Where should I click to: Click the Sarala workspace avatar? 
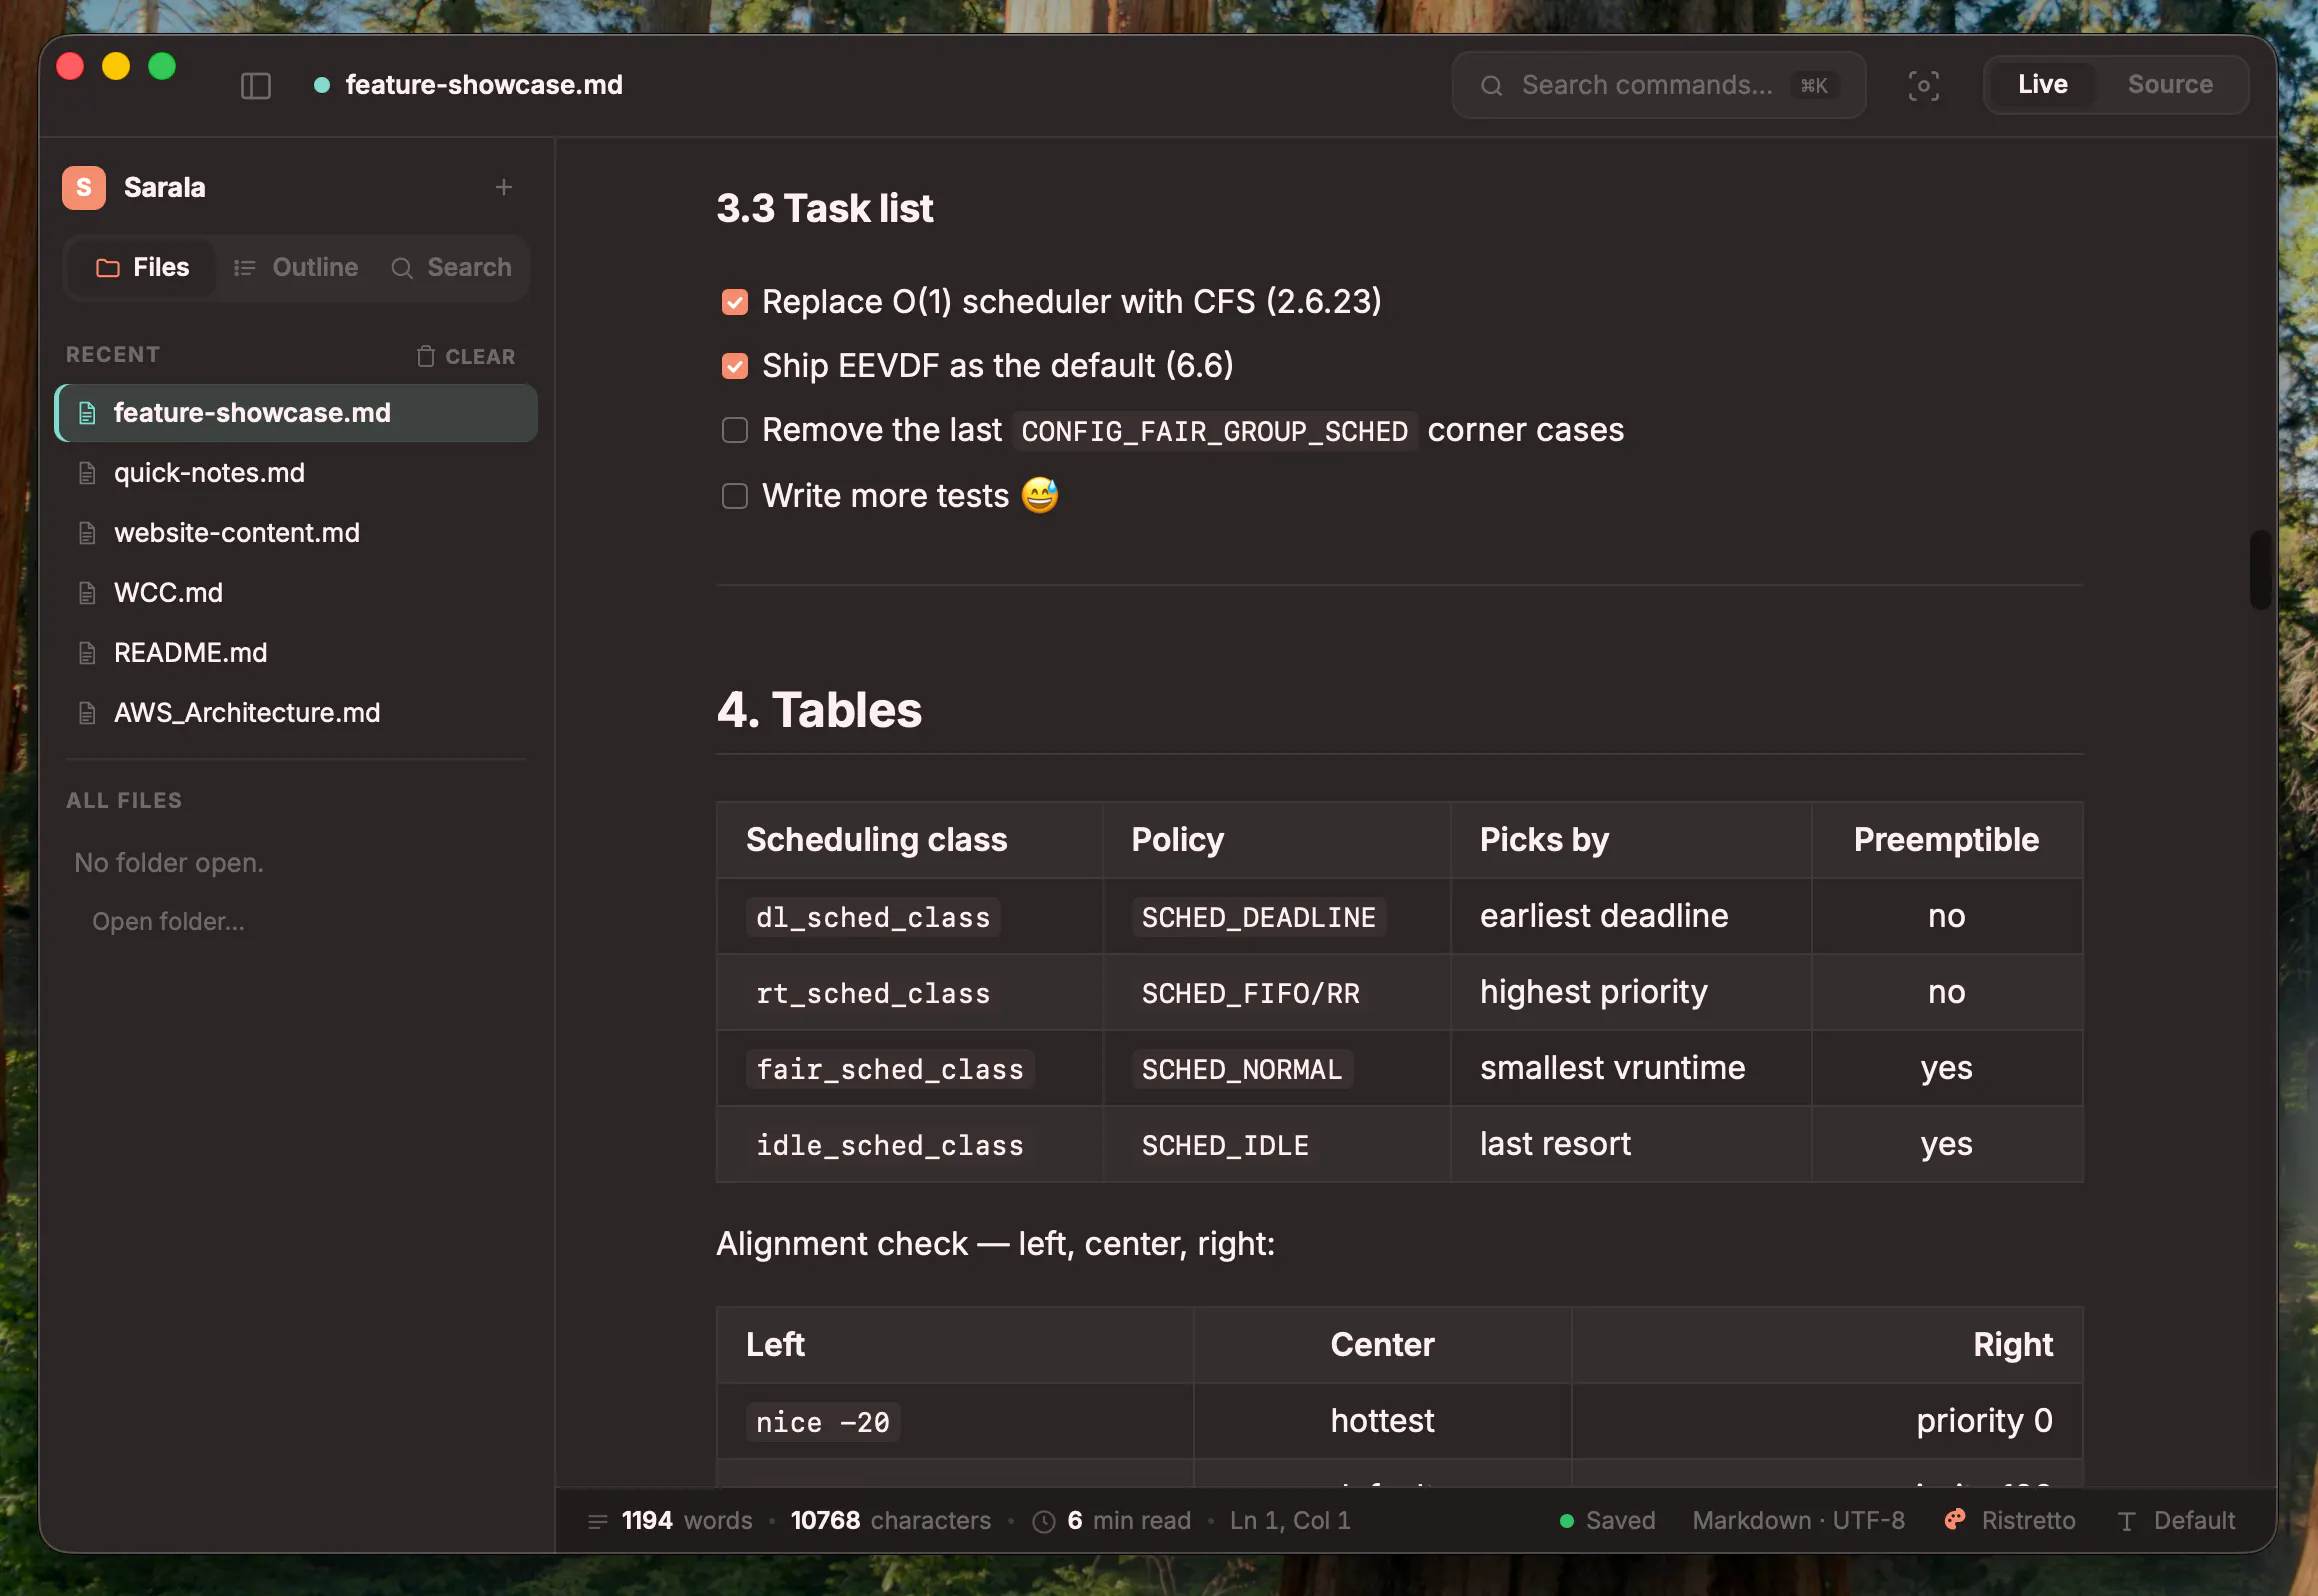click(84, 187)
